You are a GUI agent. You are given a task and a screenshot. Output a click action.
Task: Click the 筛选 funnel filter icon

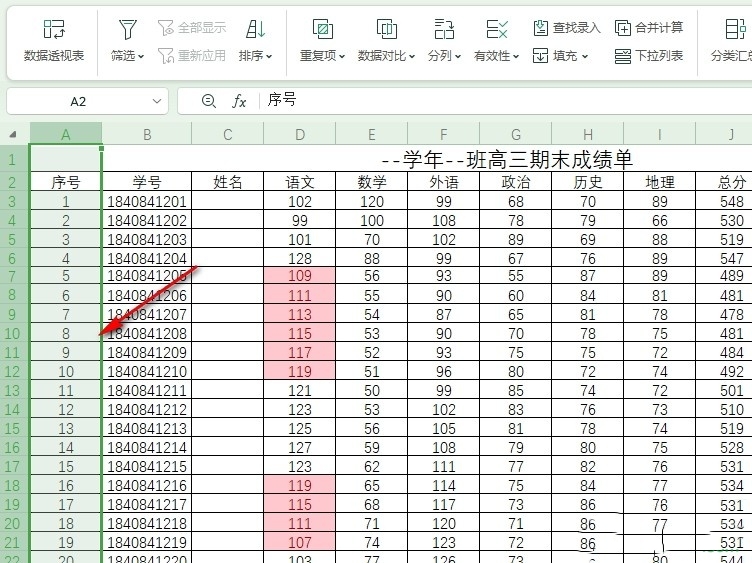pyautogui.click(x=128, y=30)
